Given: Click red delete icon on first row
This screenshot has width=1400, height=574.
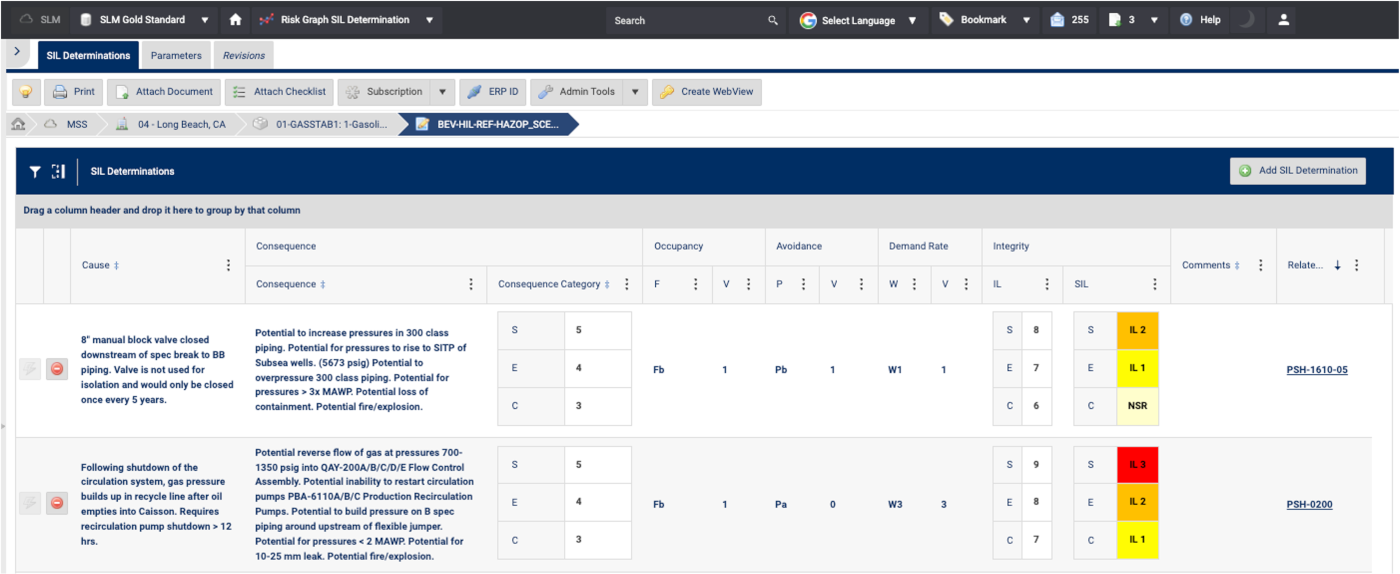Looking at the screenshot, I should pos(57,369).
